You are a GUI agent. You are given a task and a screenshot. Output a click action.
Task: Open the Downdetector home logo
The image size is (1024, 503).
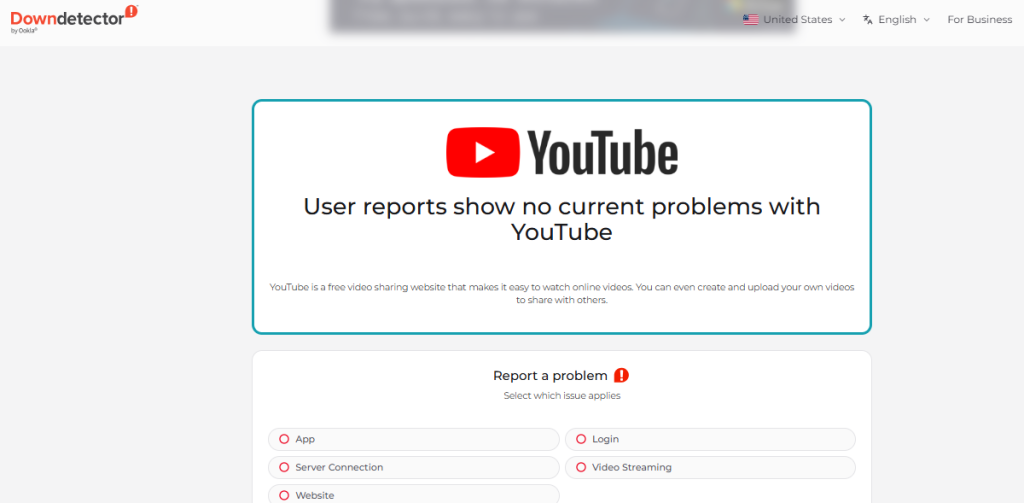click(74, 18)
